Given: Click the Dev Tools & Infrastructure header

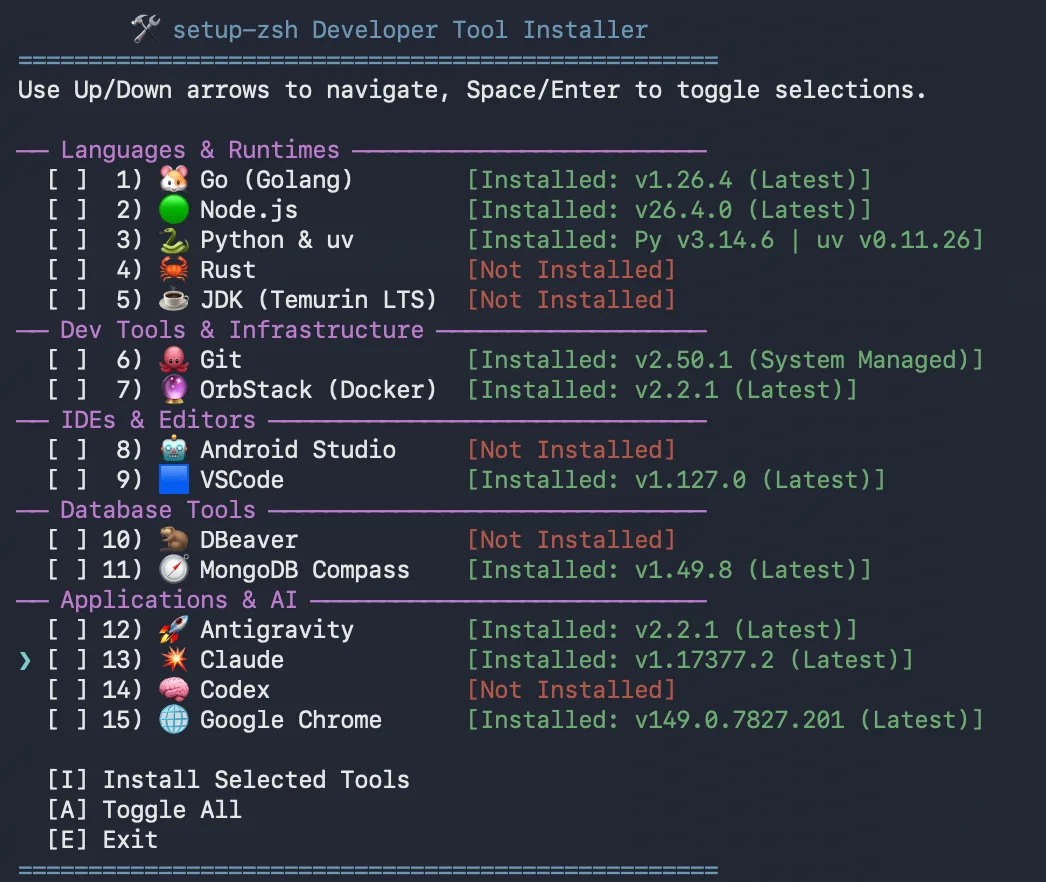Looking at the screenshot, I should [x=242, y=330].
